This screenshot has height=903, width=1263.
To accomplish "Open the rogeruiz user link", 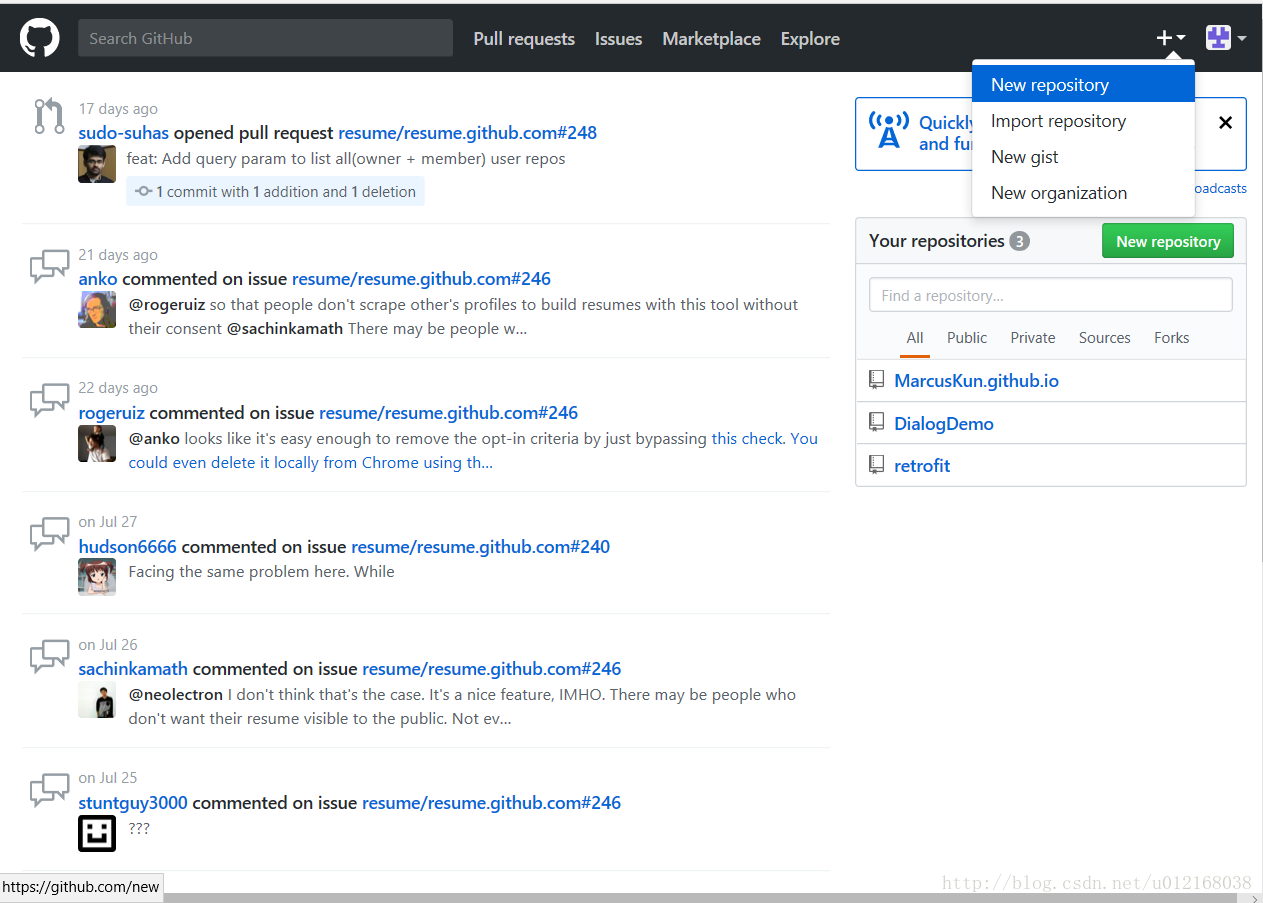I will [x=112, y=413].
